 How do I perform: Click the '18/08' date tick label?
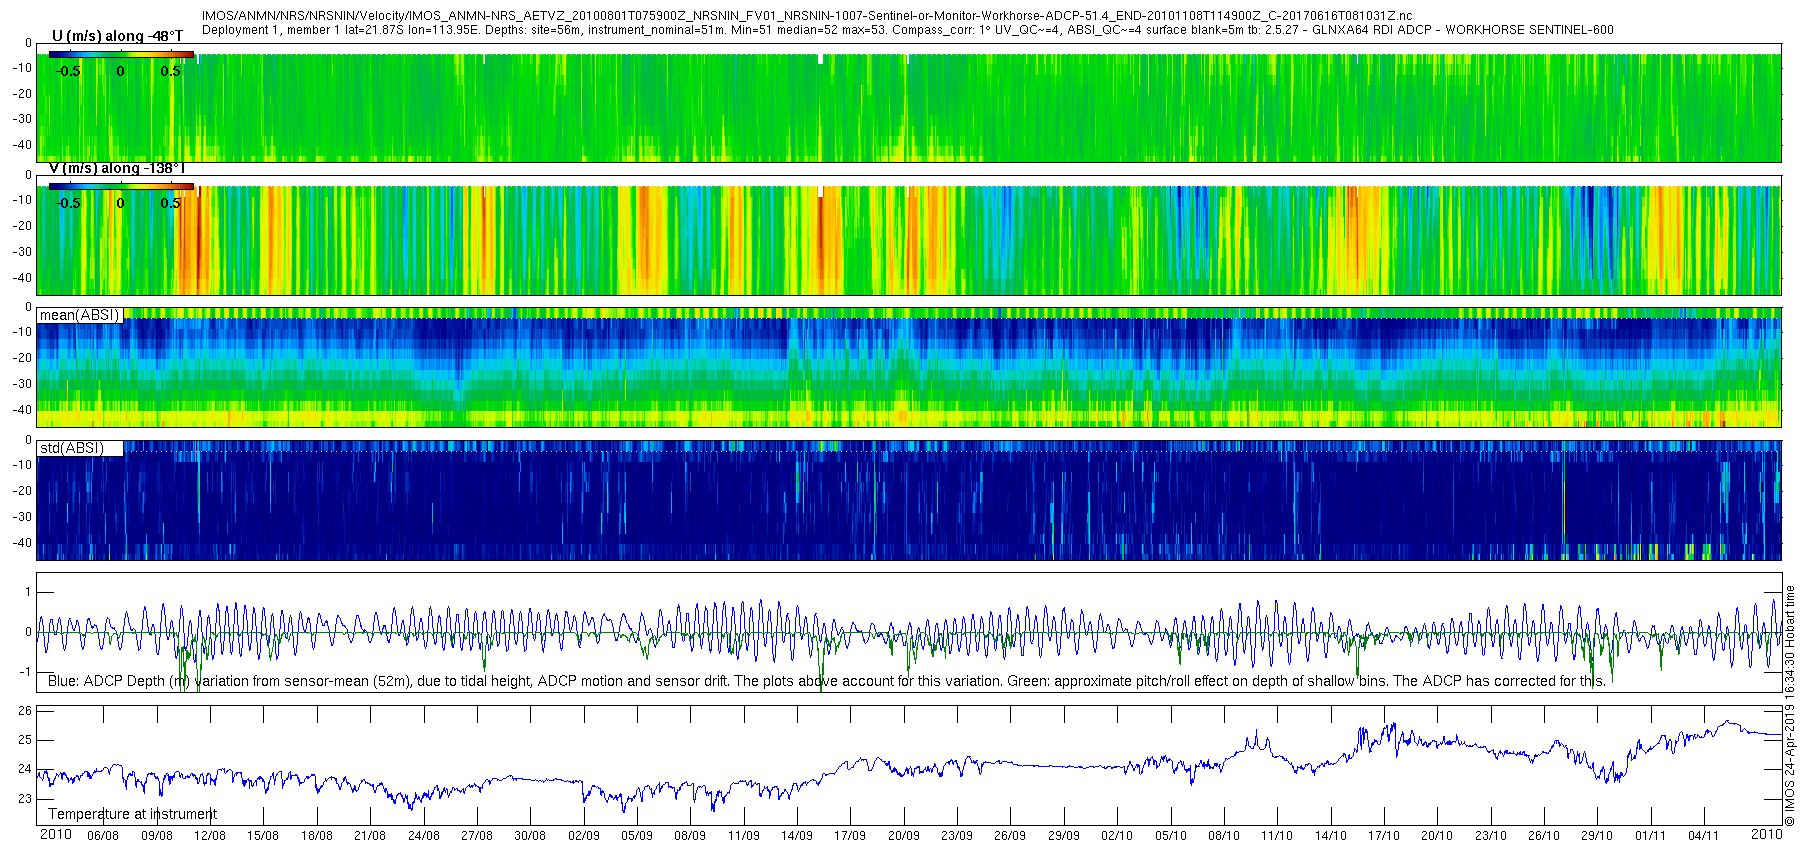[x=317, y=836]
